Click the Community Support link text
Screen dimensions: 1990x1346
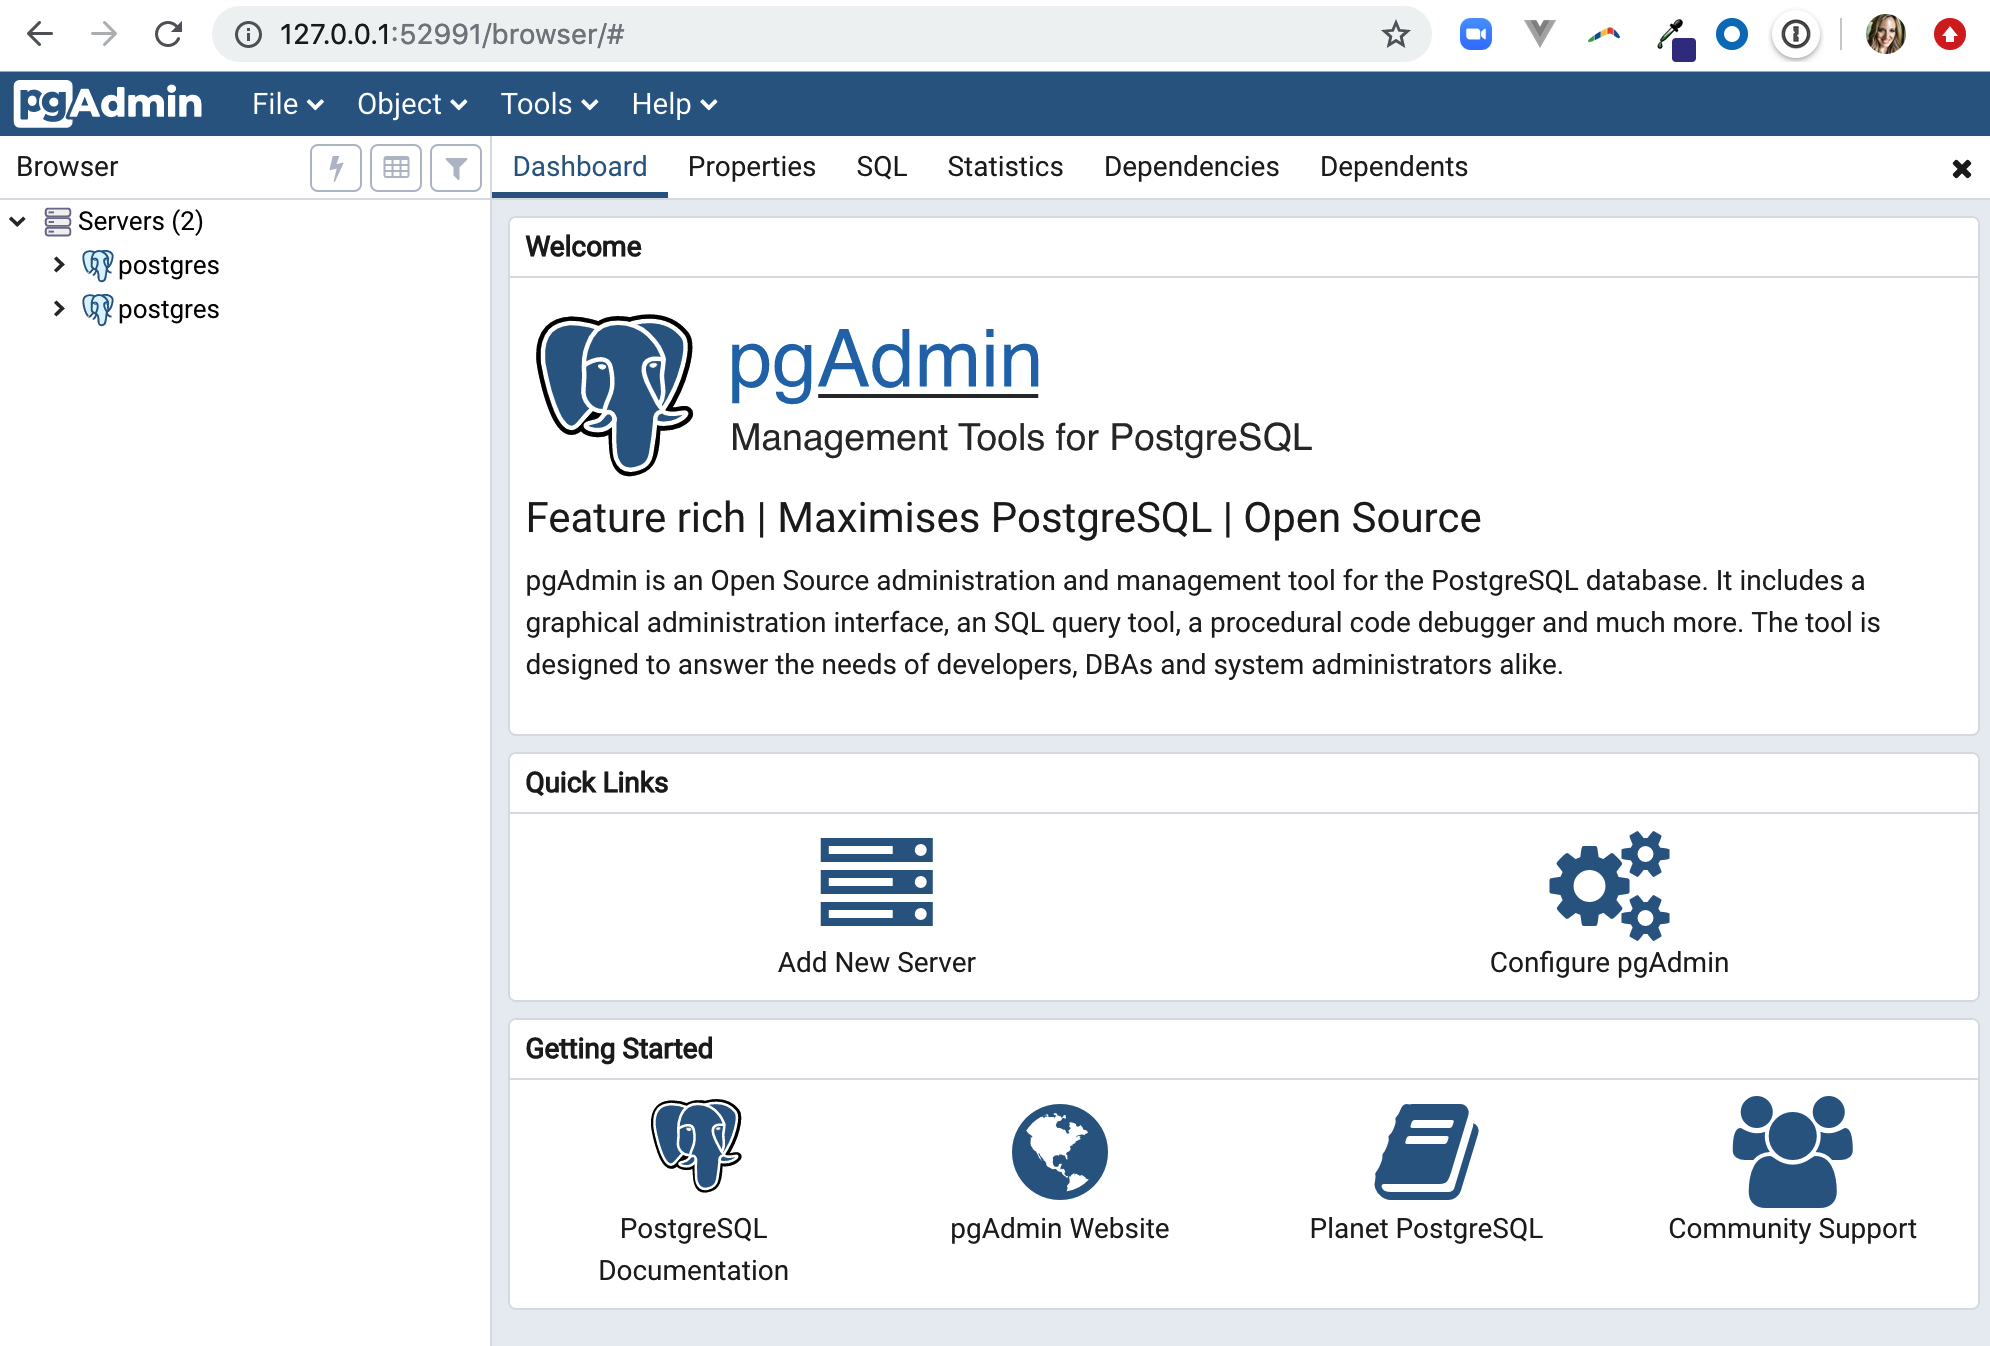click(x=1792, y=1229)
